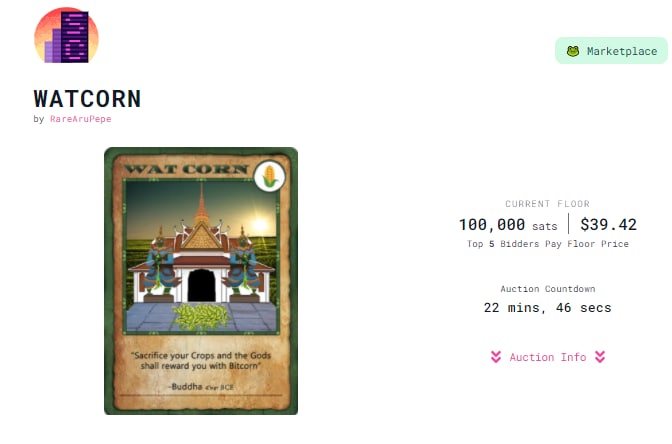Click the left double-chevron beside Auction Info

496,357
